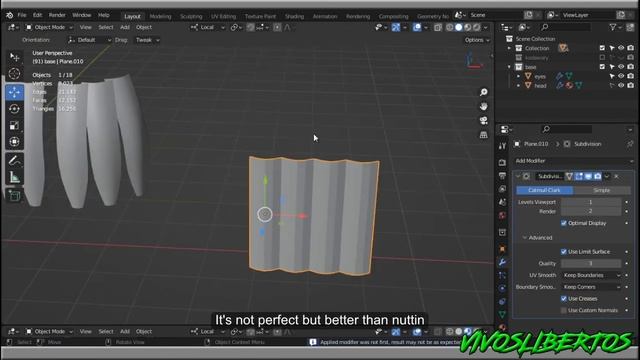The width and height of the screenshot is (640, 360).
Task: Switch perspective/orthographic grid icon
Action: (484, 135)
